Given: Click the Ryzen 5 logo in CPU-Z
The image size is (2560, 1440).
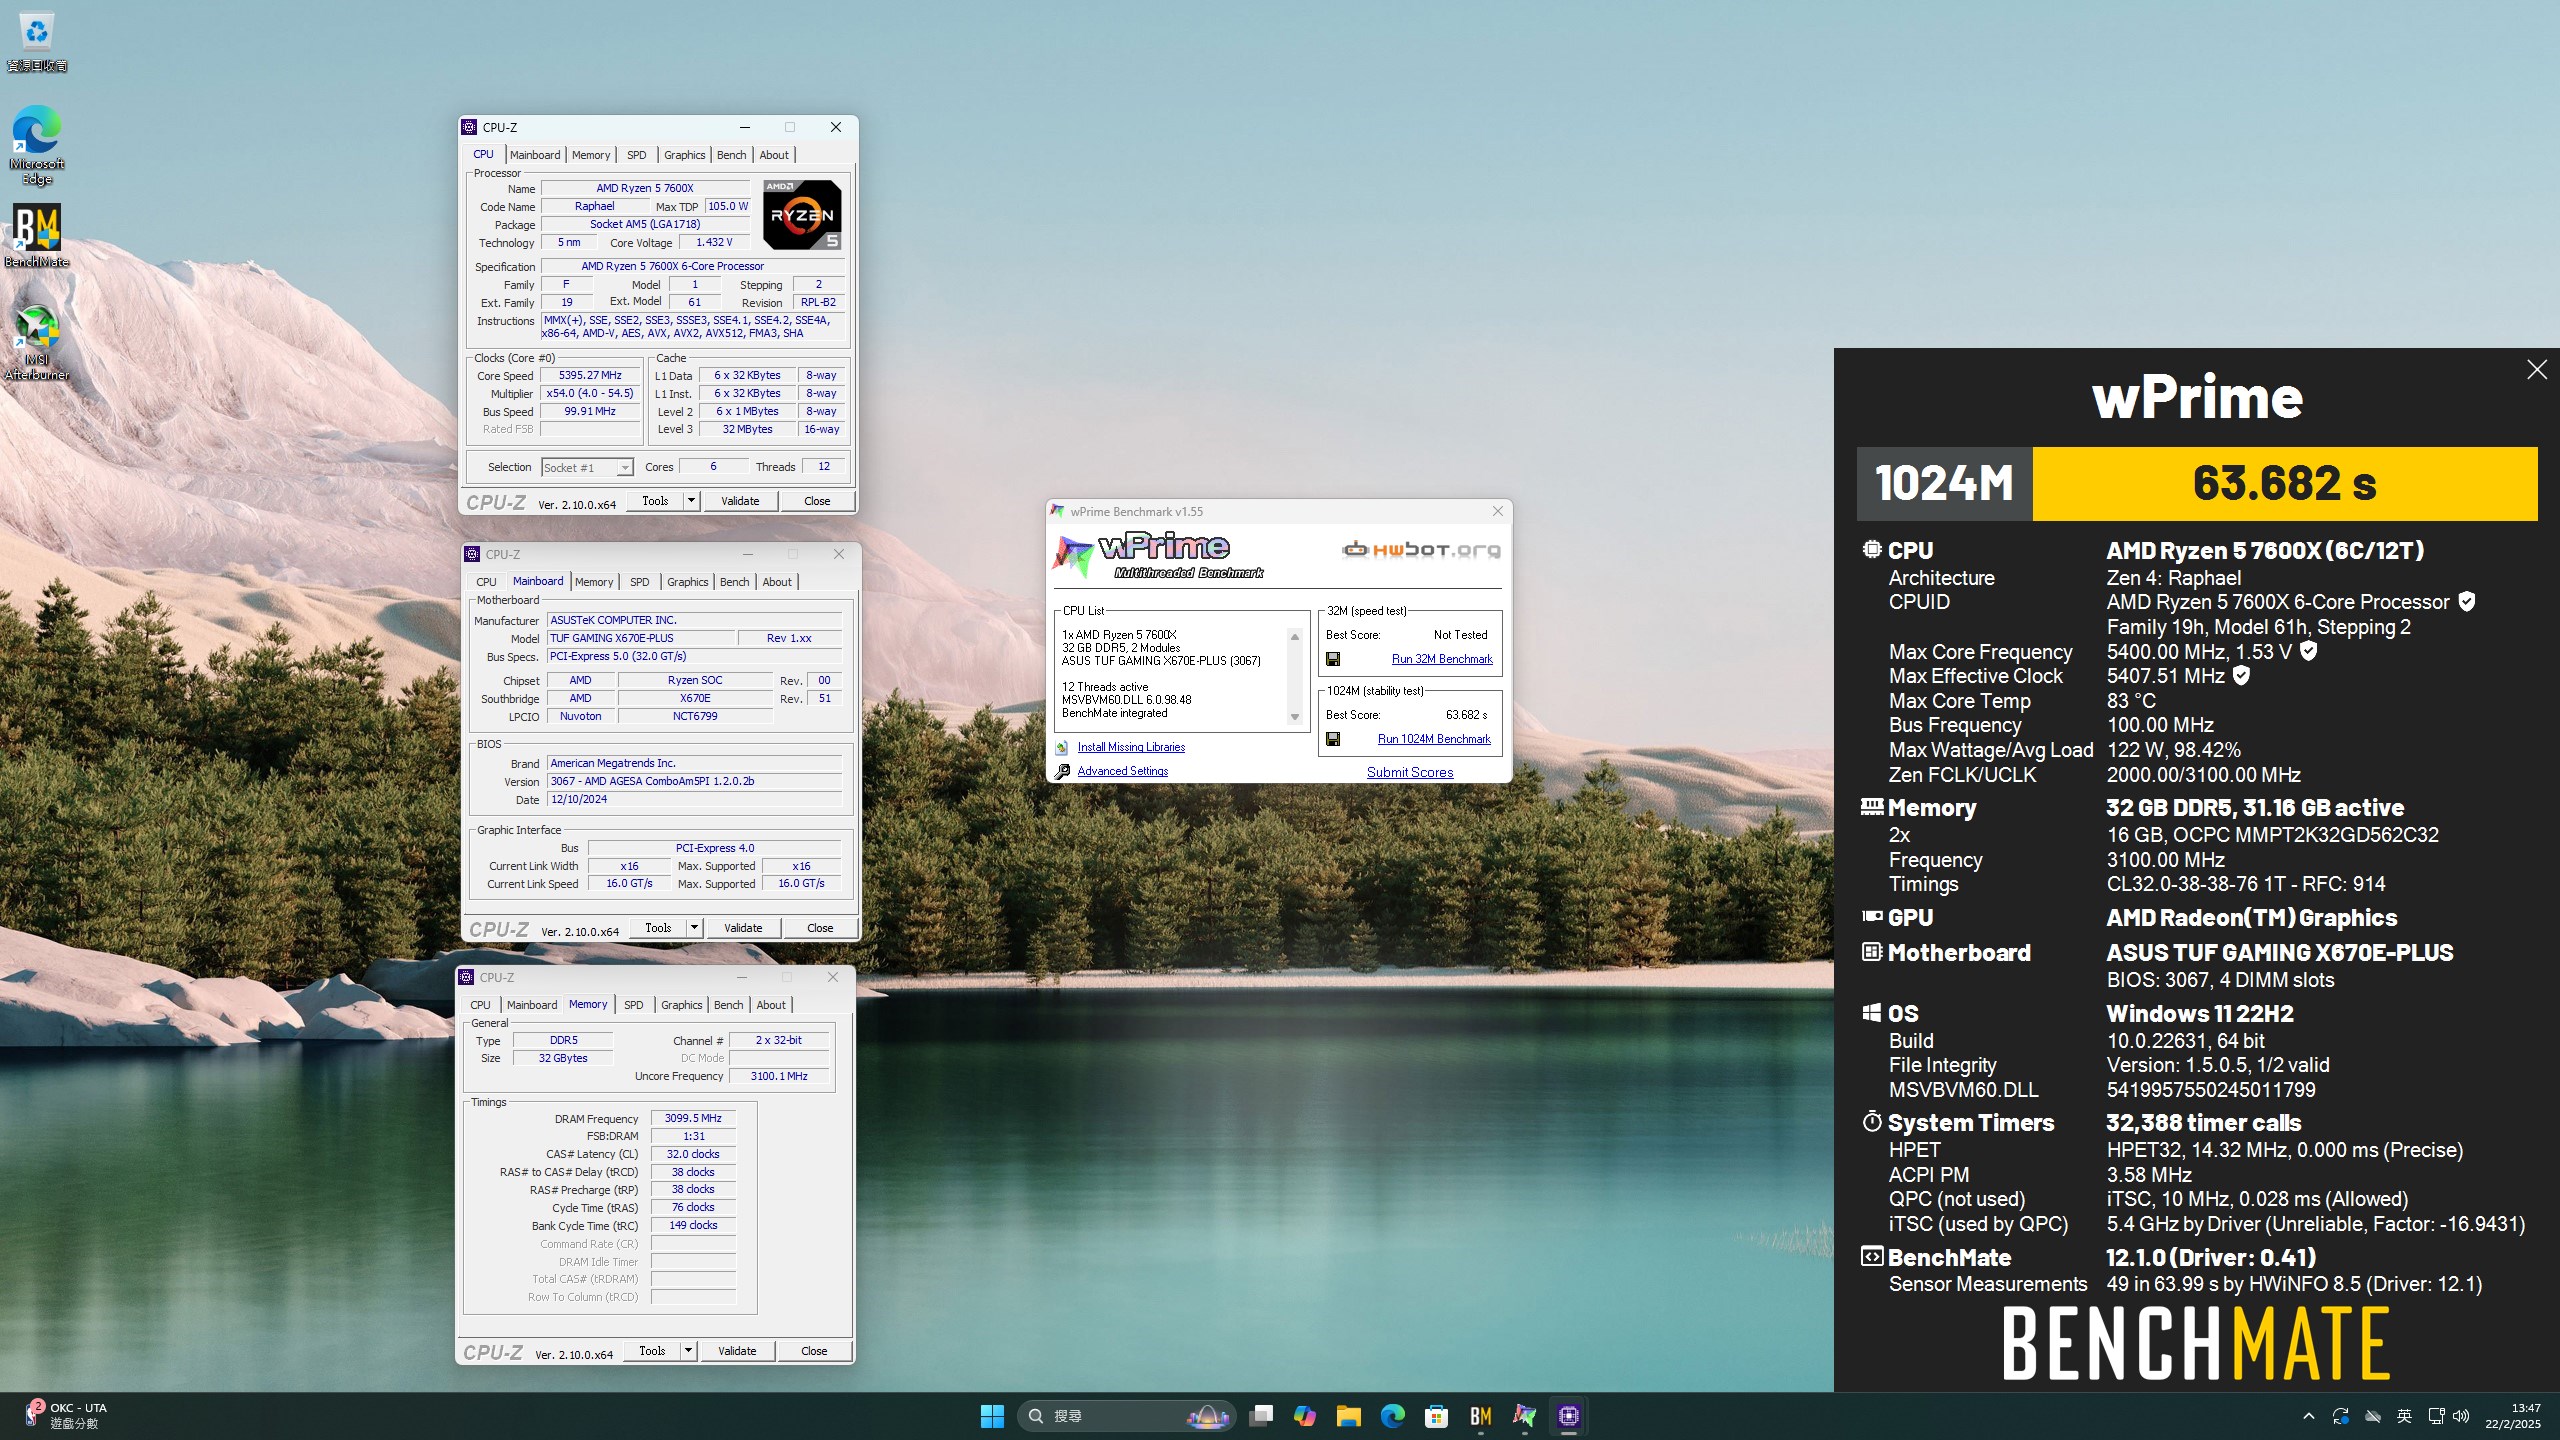Looking at the screenshot, I should pos(802,215).
